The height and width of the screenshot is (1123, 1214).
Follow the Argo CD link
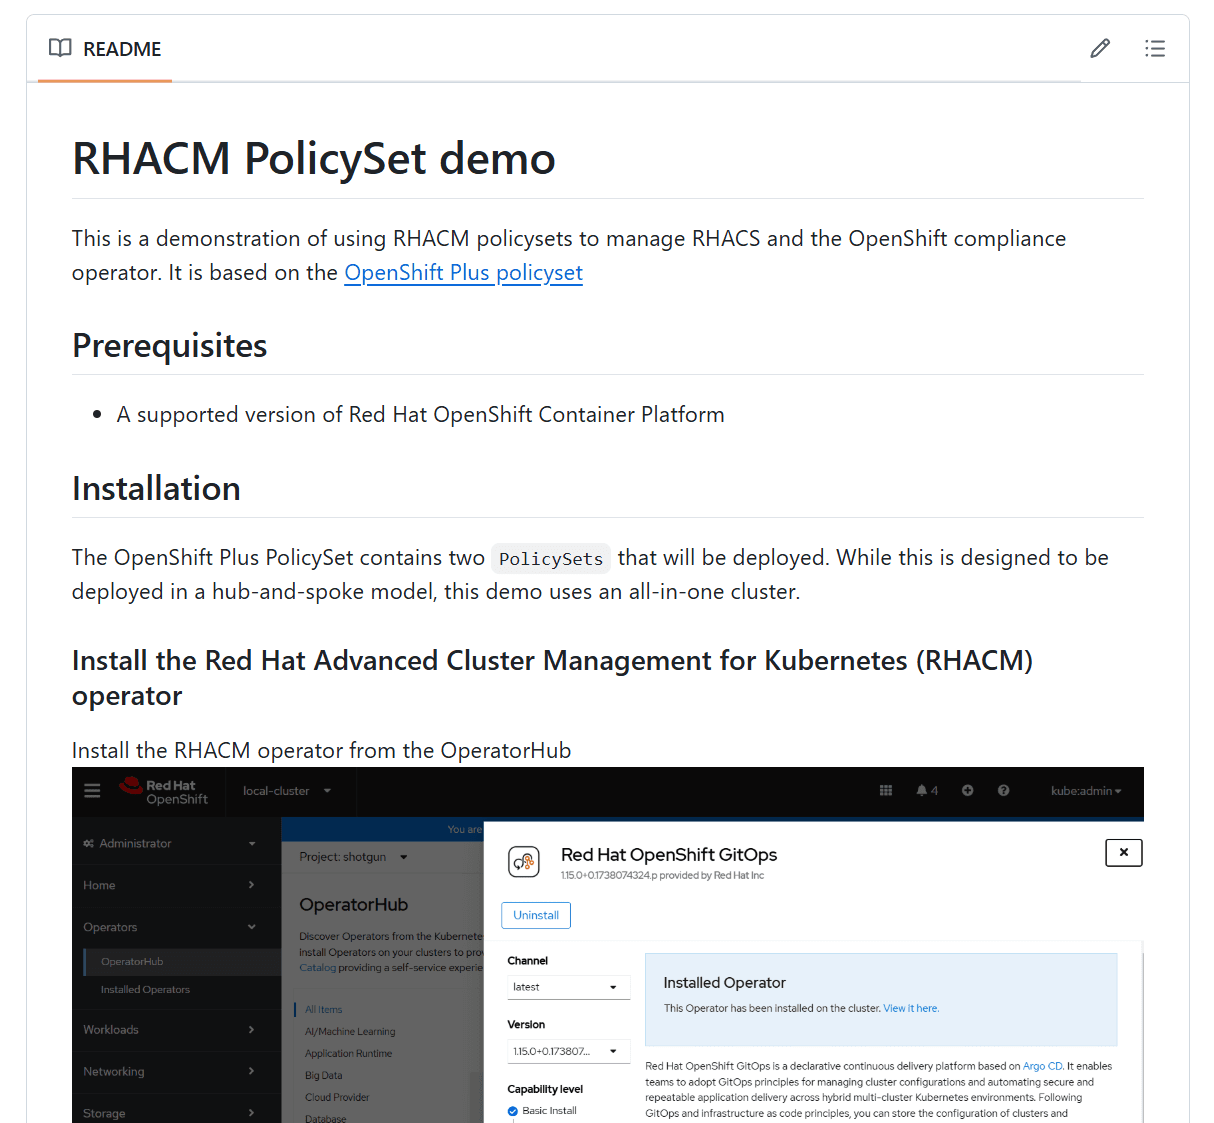[1042, 1066]
